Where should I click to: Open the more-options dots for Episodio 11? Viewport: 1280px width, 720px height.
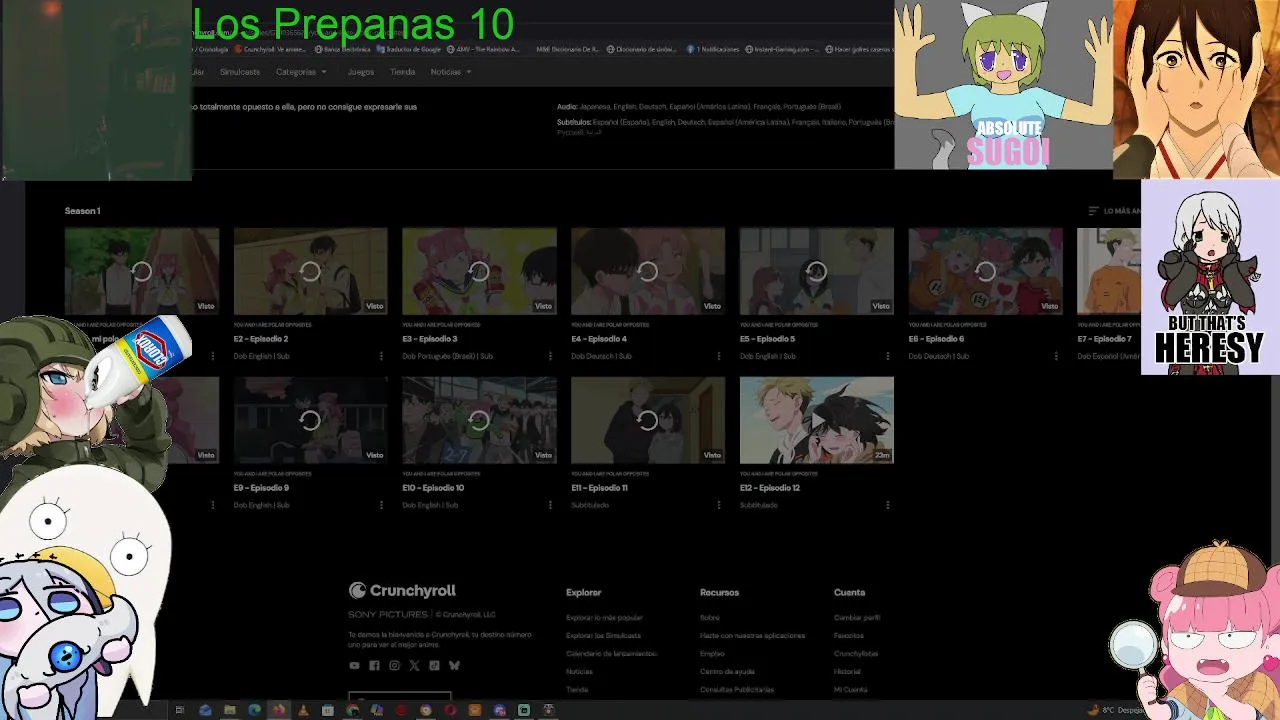tap(718, 505)
